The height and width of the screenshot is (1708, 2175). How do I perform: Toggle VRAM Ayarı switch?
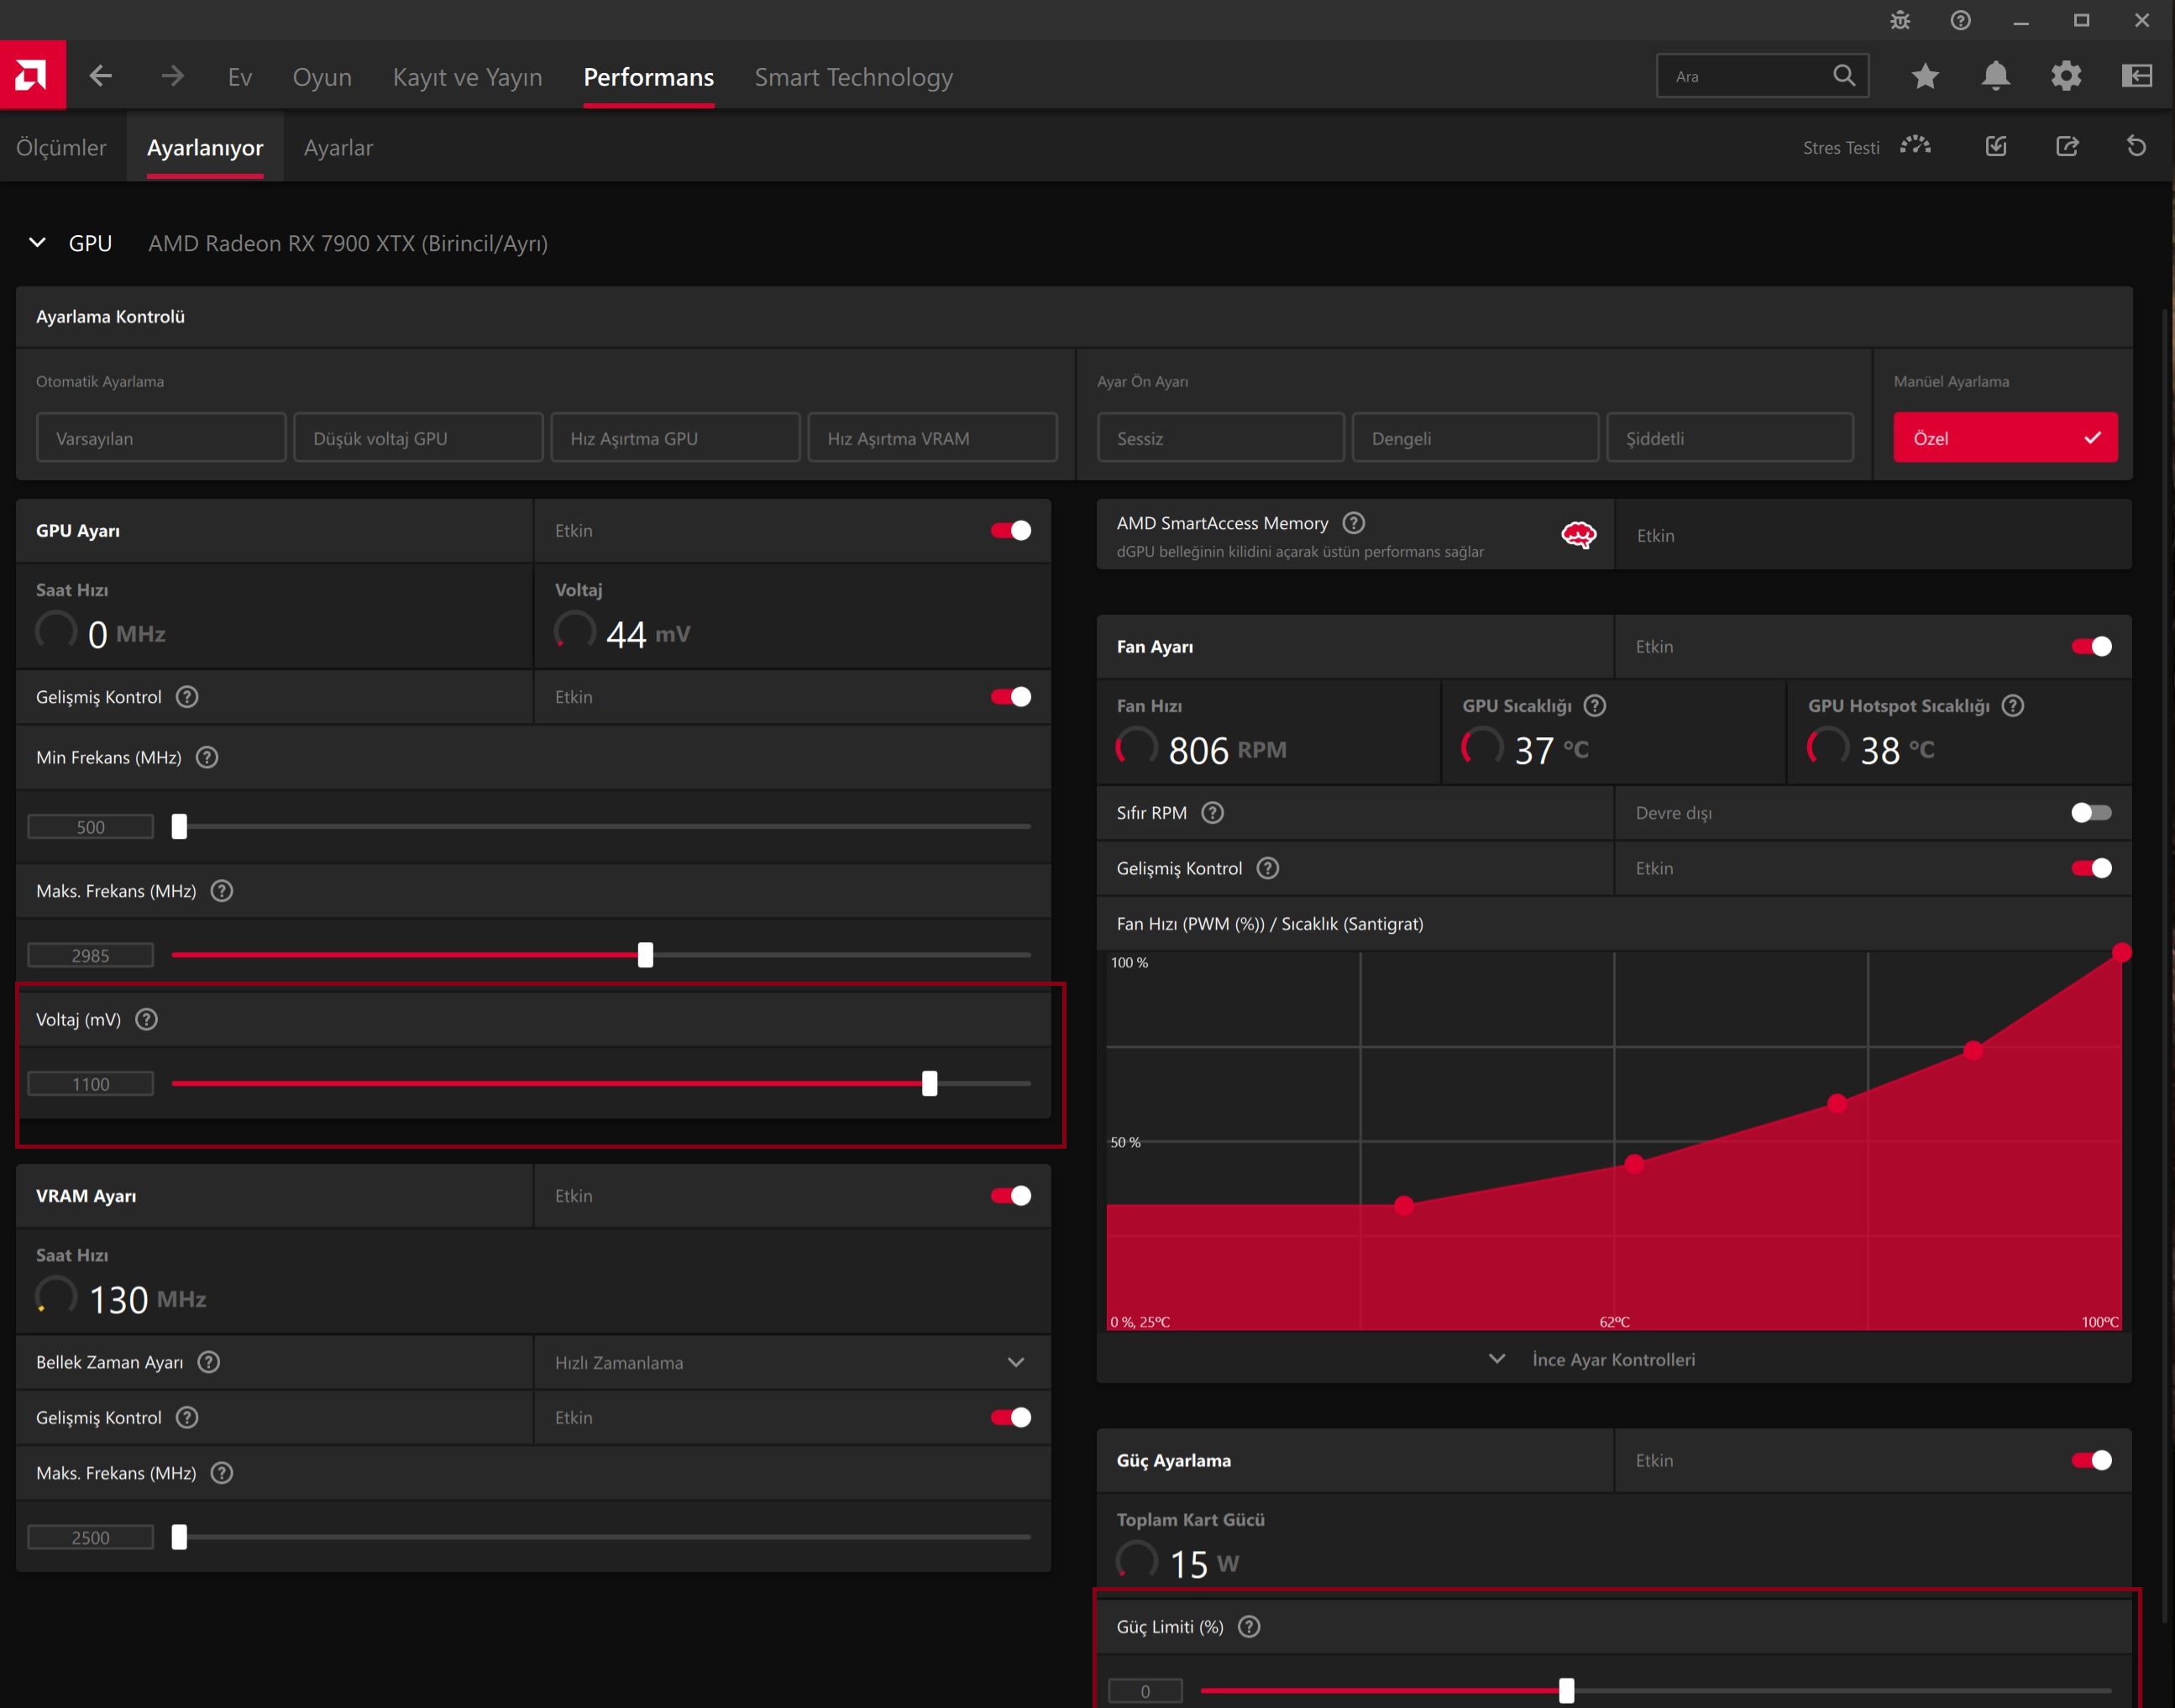[x=1010, y=1196]
